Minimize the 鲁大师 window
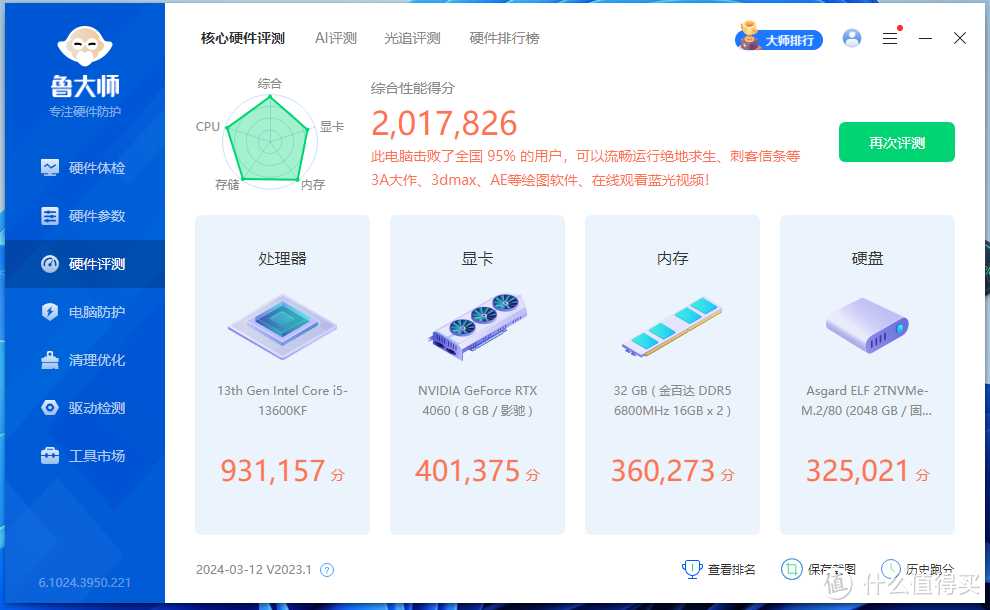Image resolution: width=990 pixels, height=610 pixels. [x=926, y=39]
